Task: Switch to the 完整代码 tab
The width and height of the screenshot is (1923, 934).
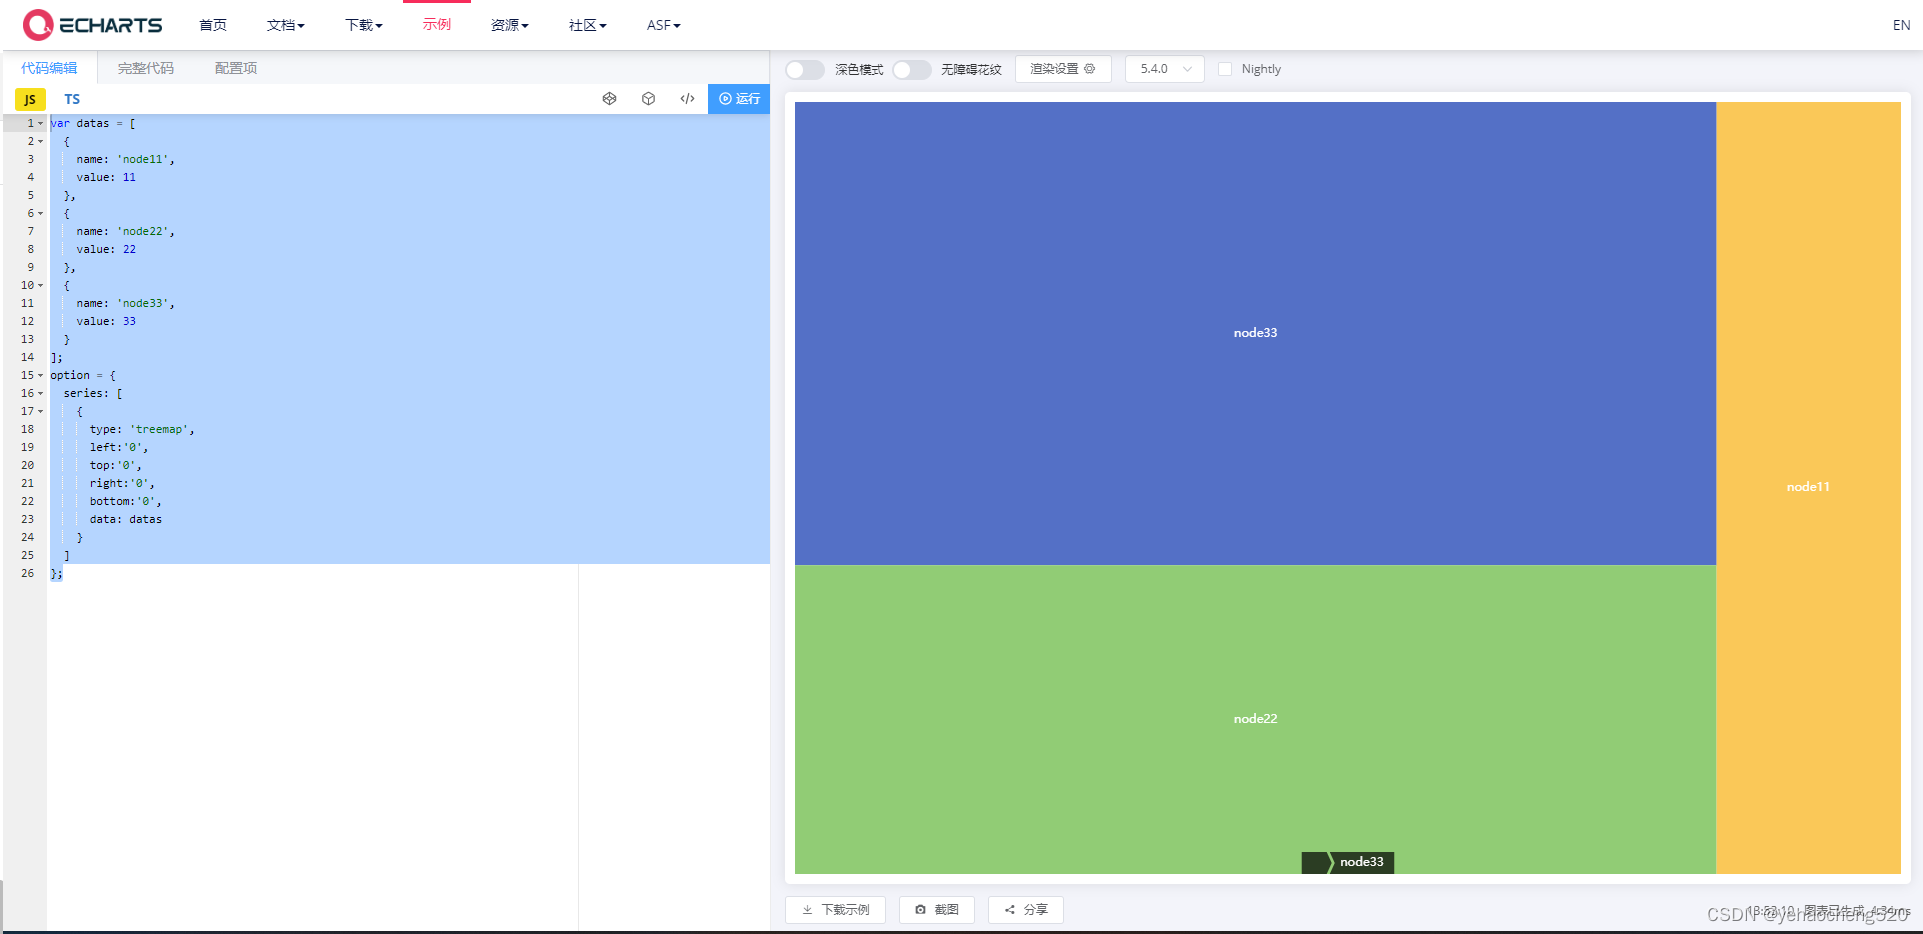Action: point(146,67)
